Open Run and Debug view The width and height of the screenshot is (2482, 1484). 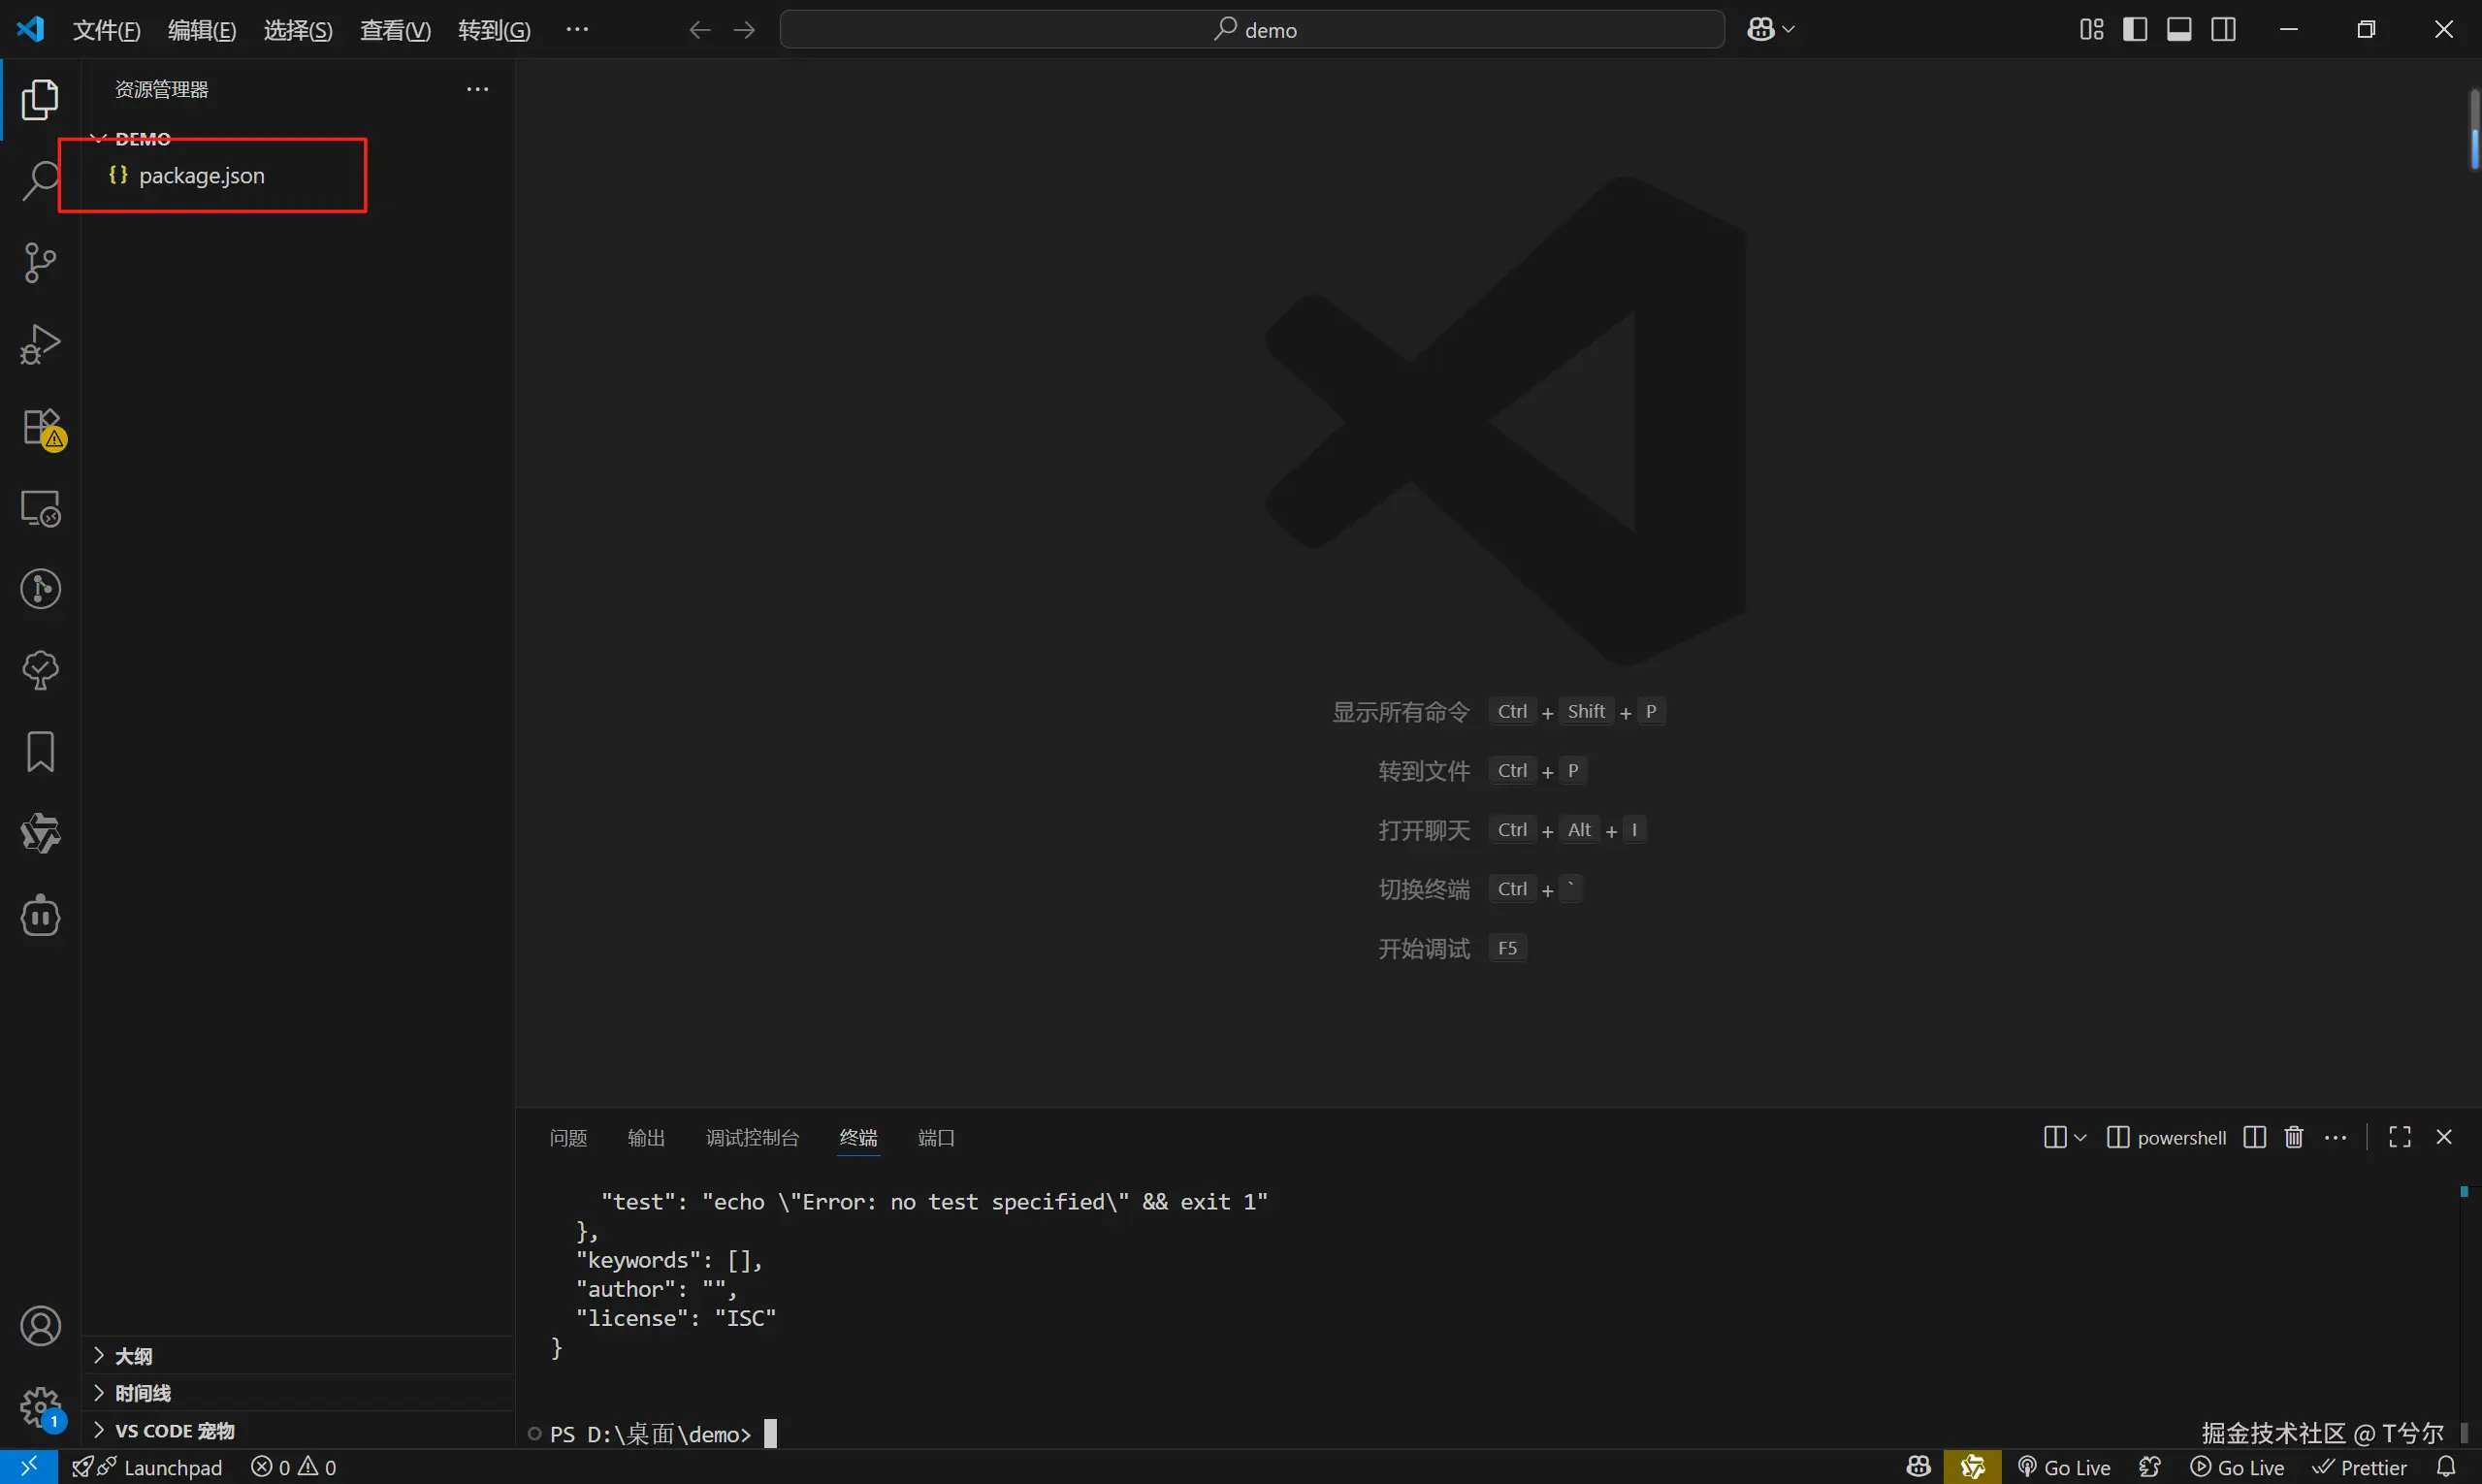click(x=40, y=345)
